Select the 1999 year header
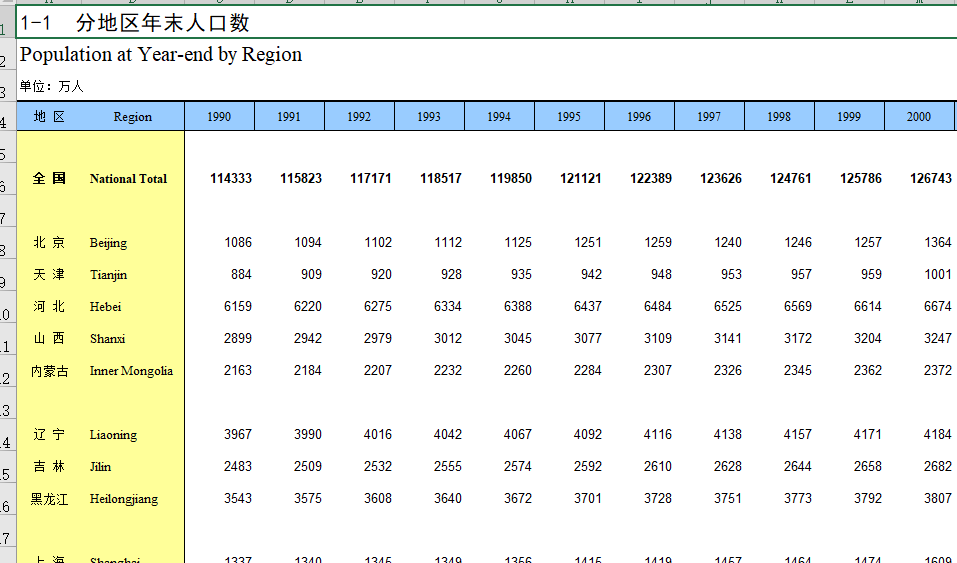 (849, 117)
